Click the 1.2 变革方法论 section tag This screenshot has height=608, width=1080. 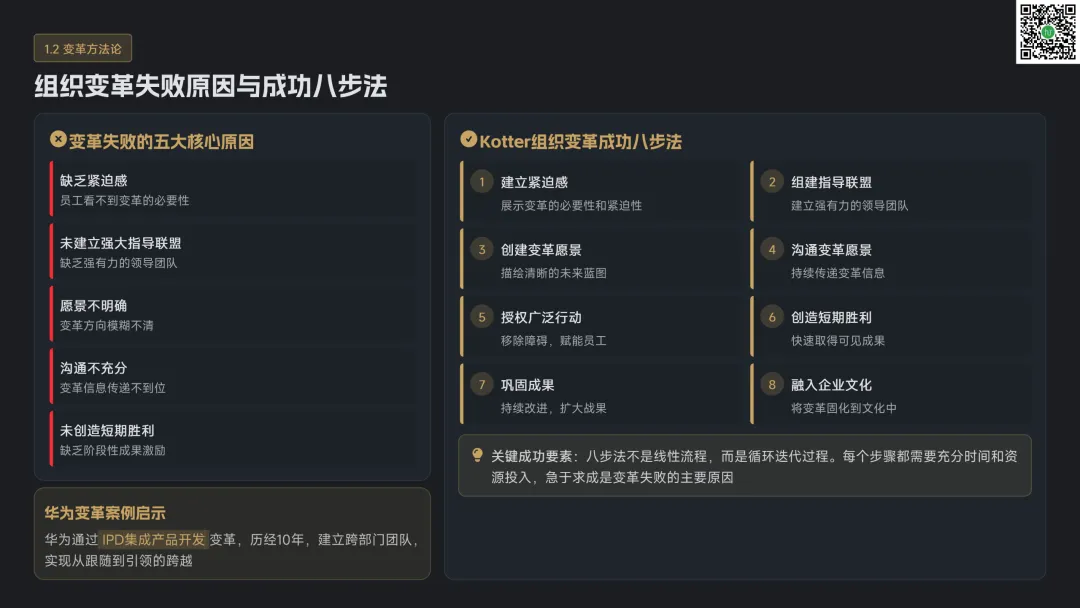[x=83, y=48]
